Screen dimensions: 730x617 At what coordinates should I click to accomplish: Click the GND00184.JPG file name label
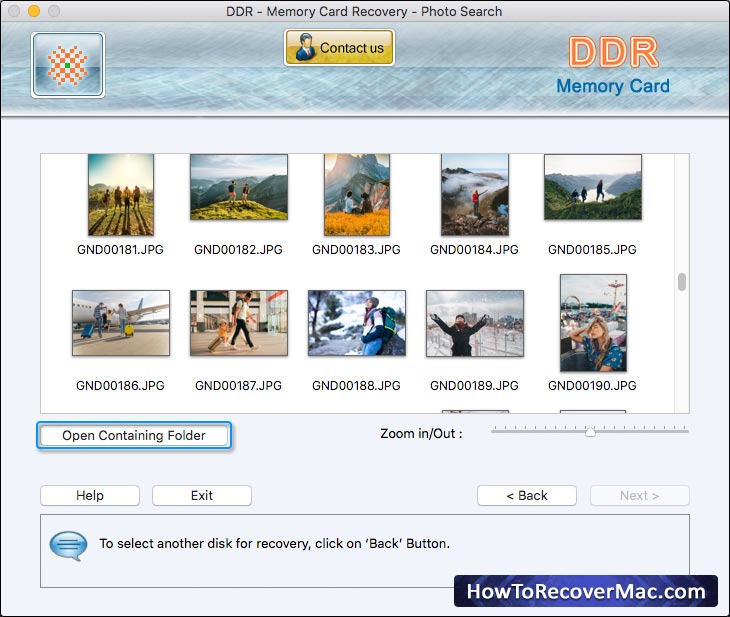[x=474, y=250]
